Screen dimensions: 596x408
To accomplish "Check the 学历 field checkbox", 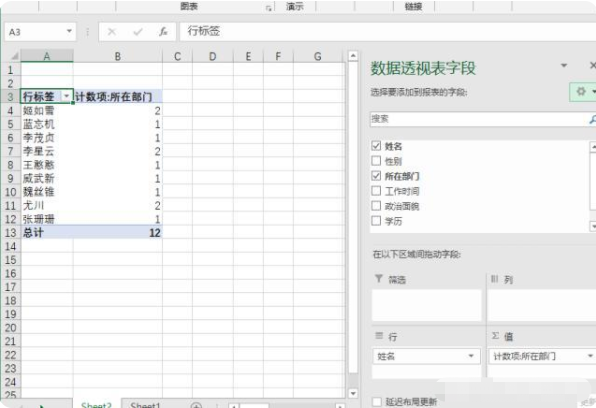I will tap(376, 221).
